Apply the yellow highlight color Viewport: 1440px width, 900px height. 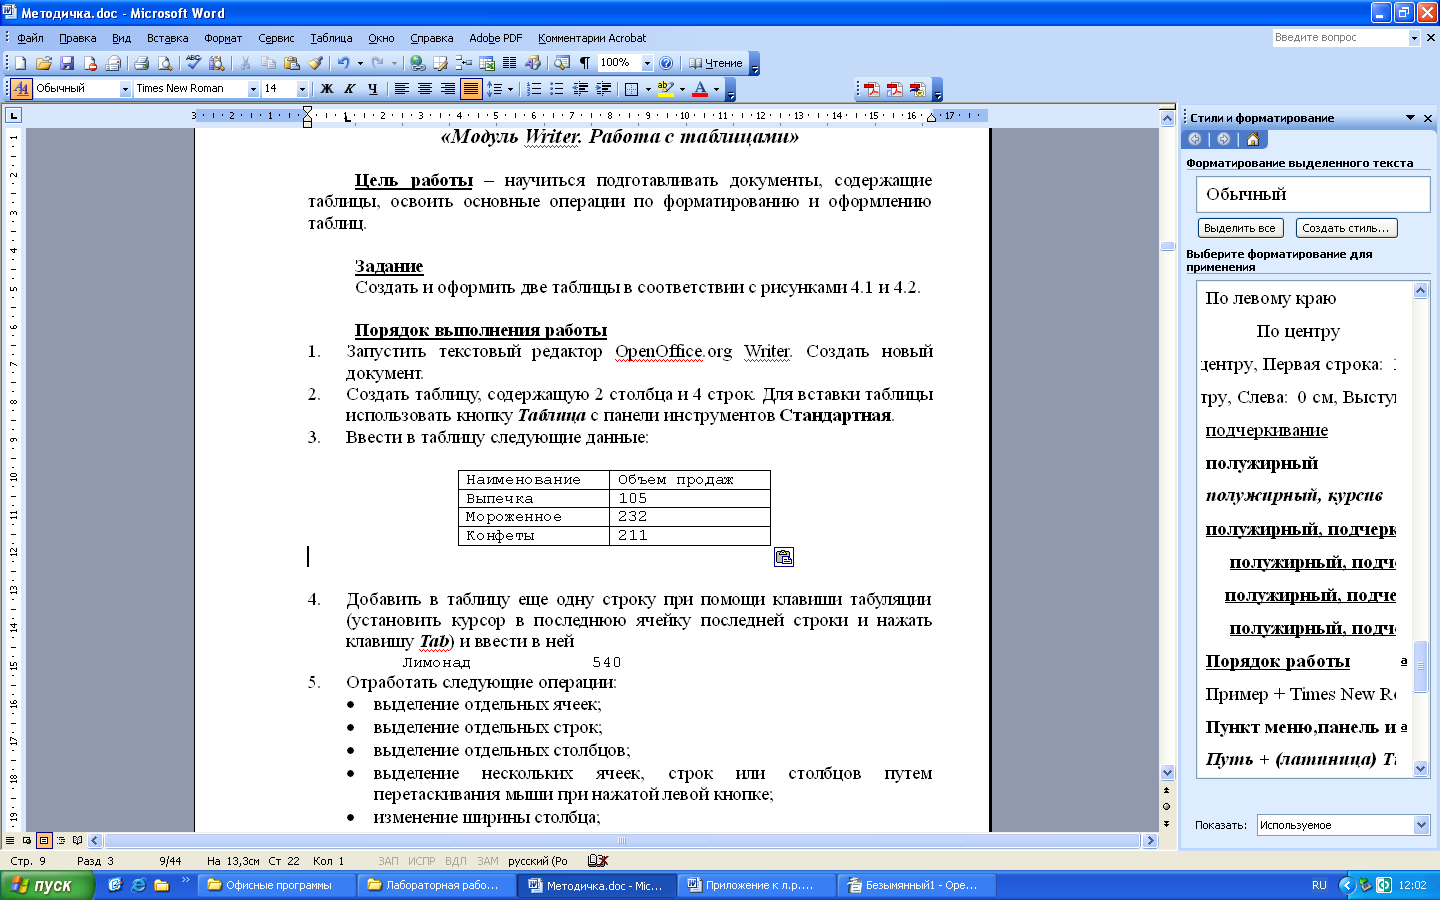pyautogui.click(x=665, y=89)
